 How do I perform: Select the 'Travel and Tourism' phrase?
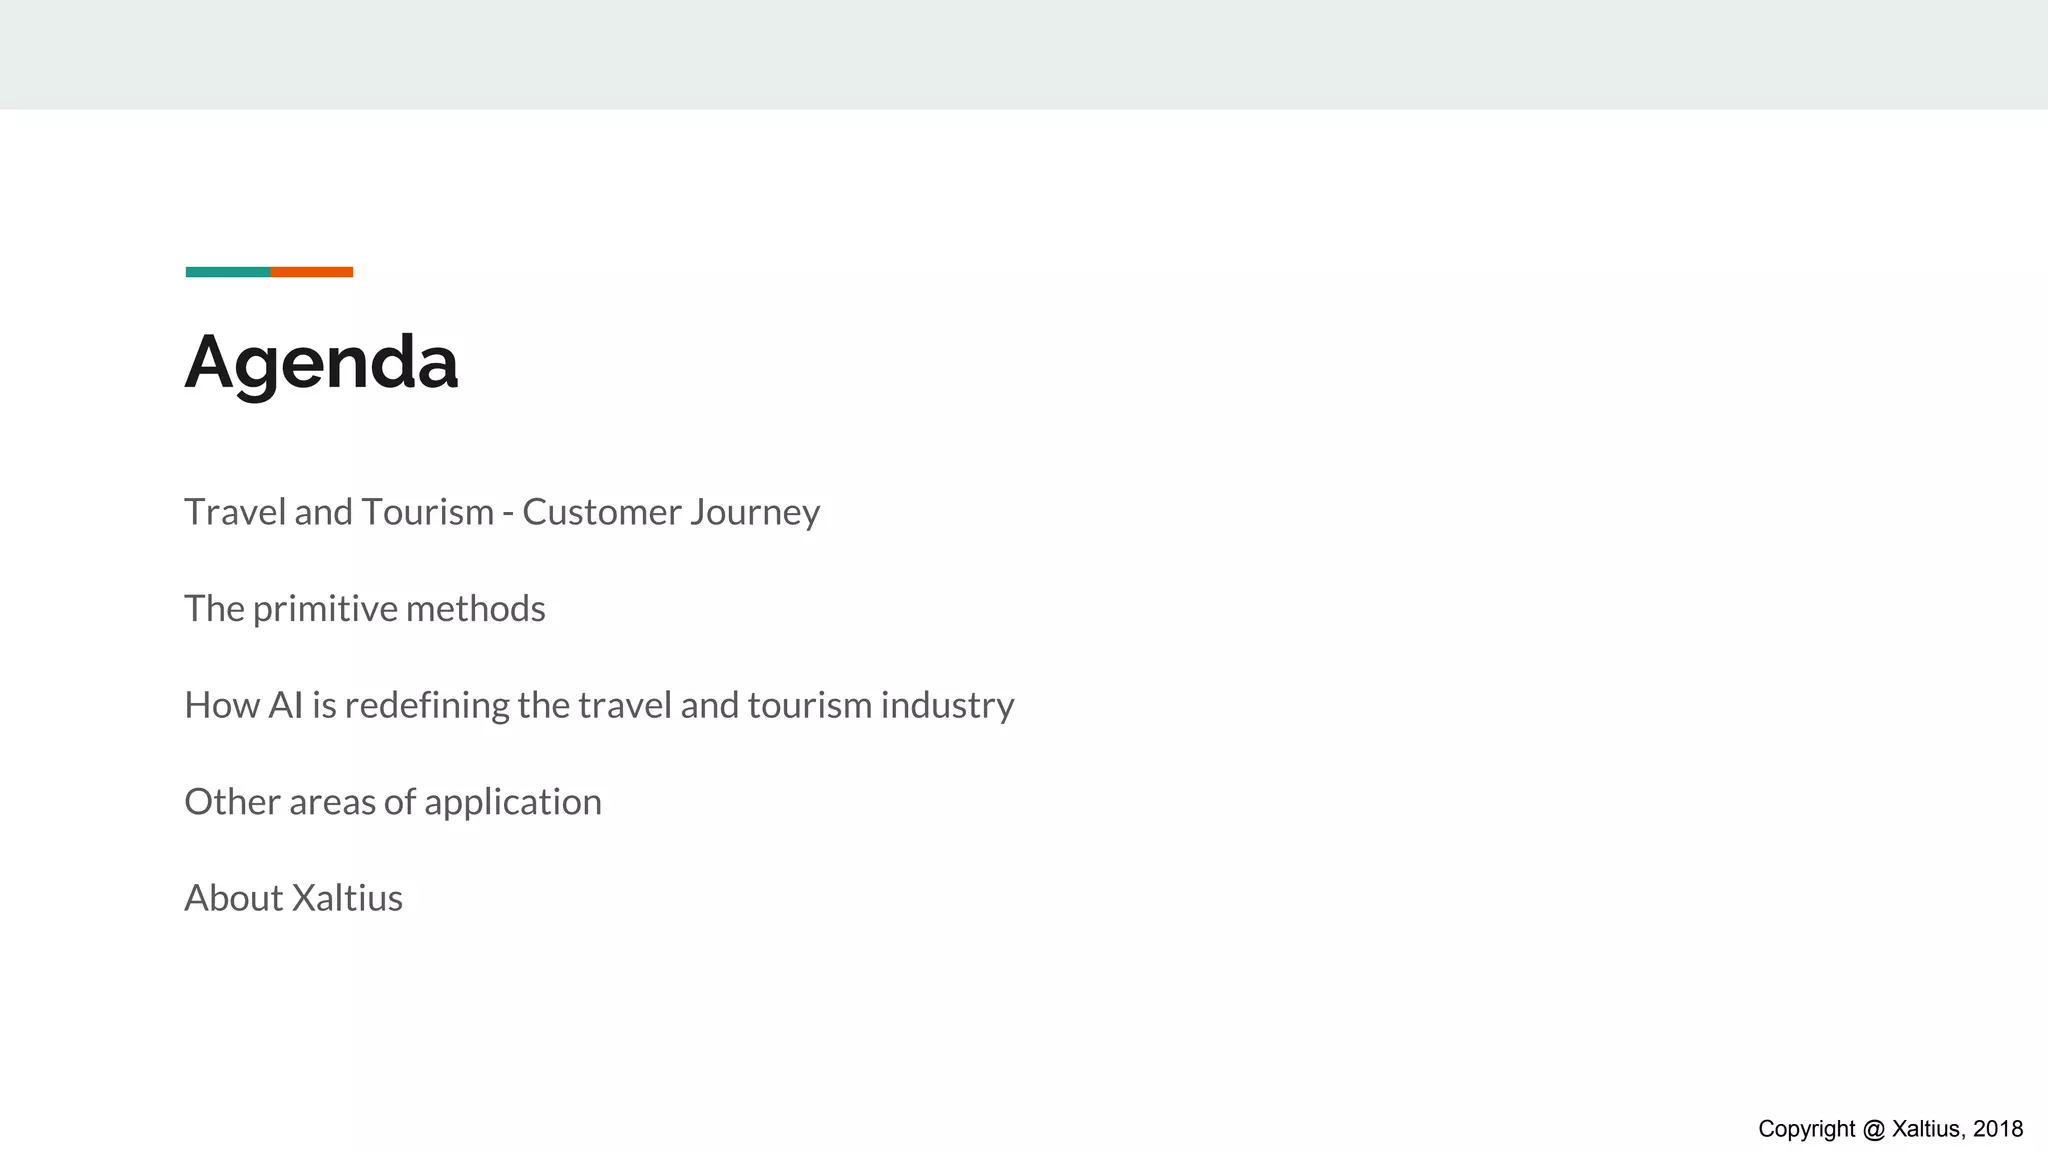click(x=339, y=512)
